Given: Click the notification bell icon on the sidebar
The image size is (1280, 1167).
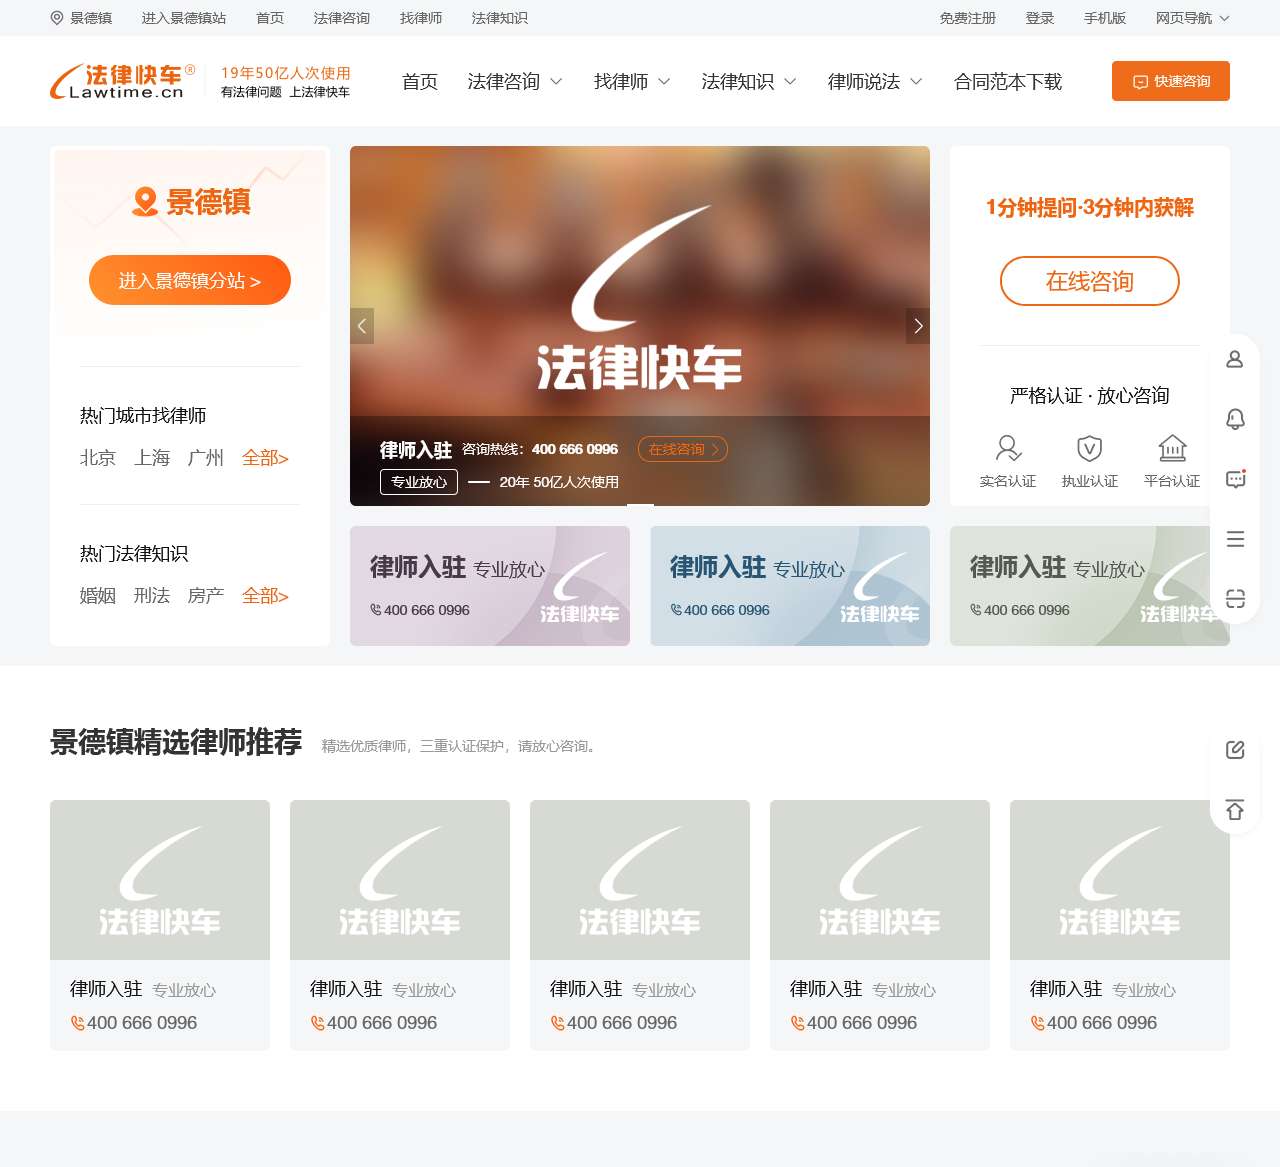Looking at the screenshot, I should pos(1235,420).
